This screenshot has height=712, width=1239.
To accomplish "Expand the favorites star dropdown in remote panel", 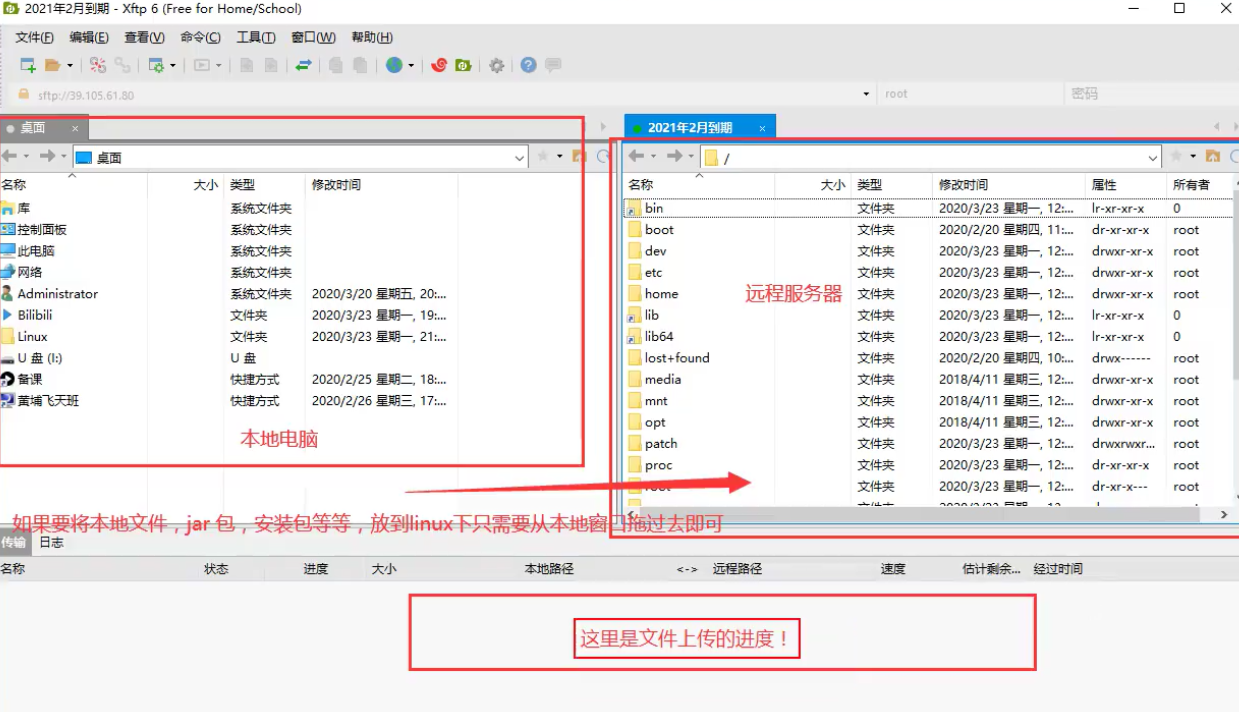I will (1191, 156).
